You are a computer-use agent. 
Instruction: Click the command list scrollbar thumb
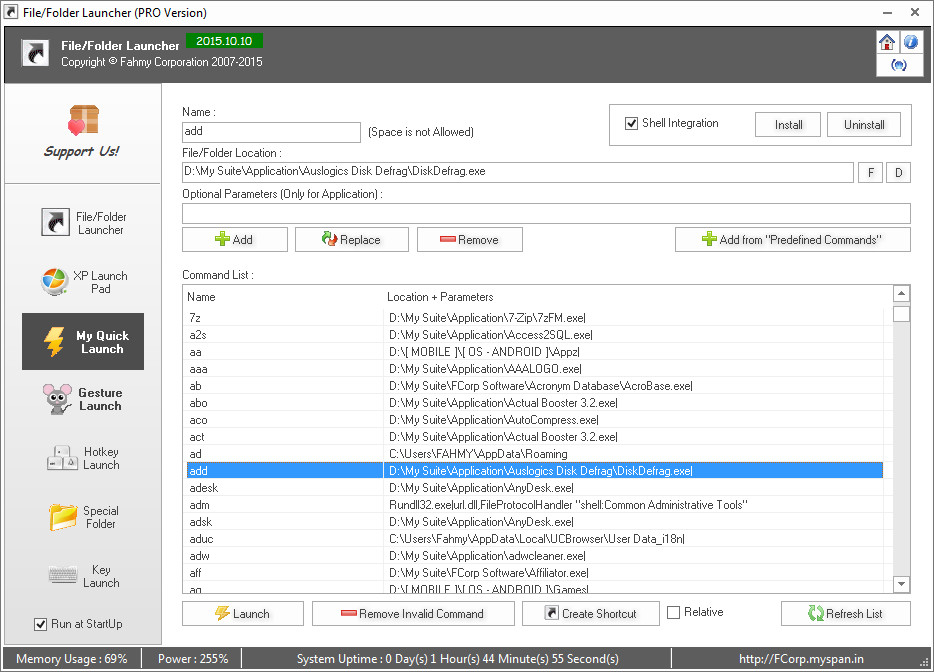902,313
